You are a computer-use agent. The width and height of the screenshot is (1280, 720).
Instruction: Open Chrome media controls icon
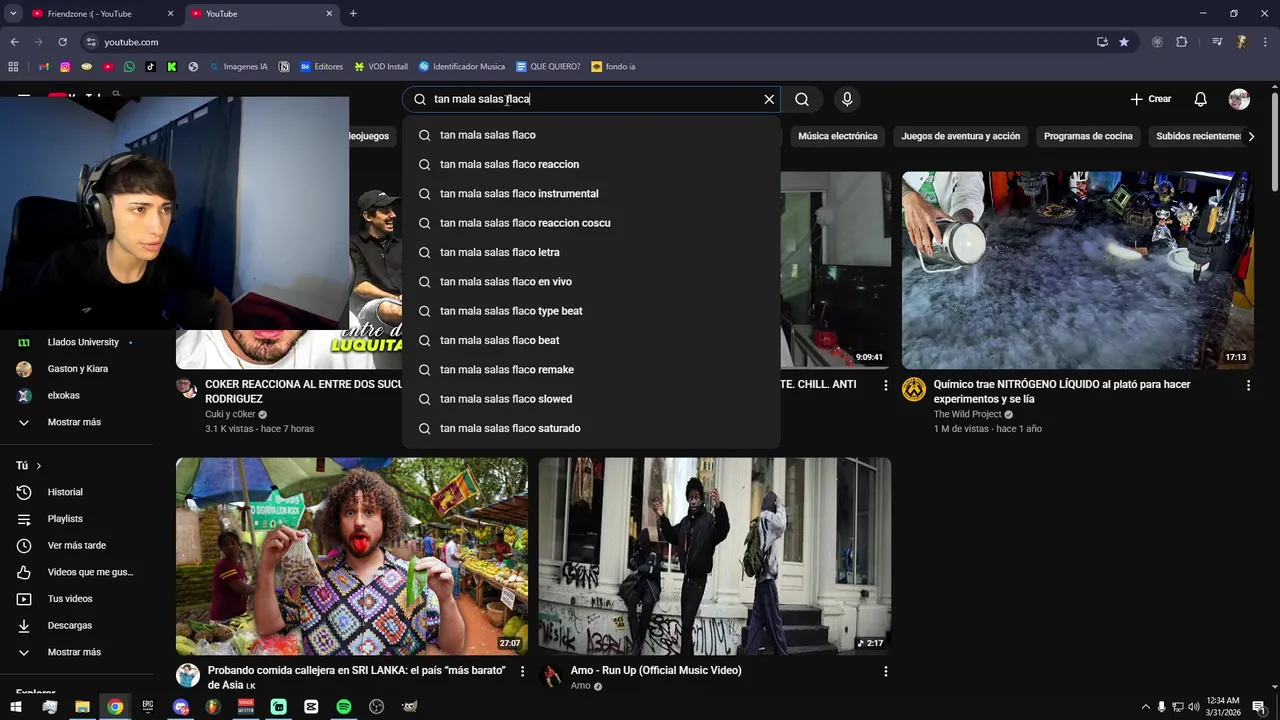click(1217, 42)
